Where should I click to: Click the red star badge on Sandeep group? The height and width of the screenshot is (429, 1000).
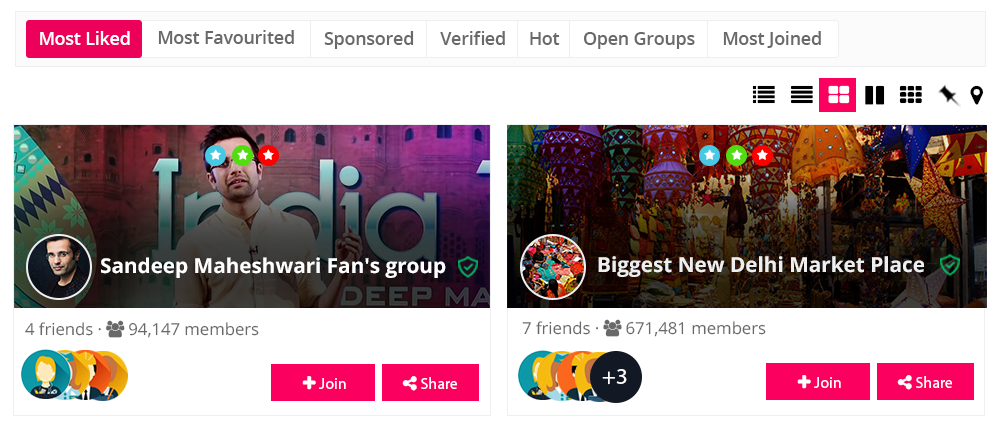[x=268, y=155]
